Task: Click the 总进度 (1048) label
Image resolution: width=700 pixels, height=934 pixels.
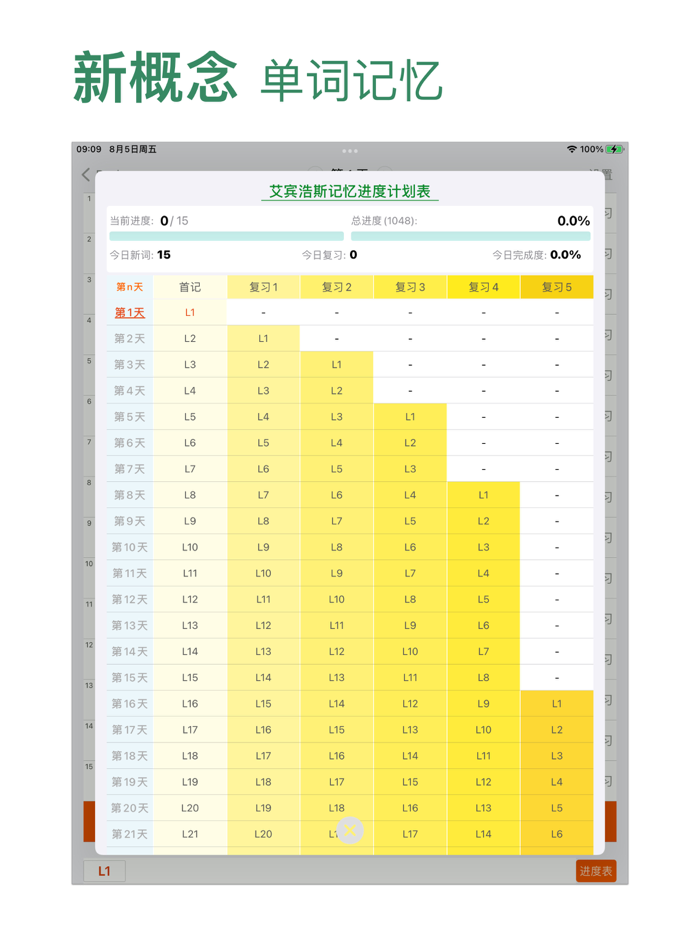Action: tap(384, 221)
